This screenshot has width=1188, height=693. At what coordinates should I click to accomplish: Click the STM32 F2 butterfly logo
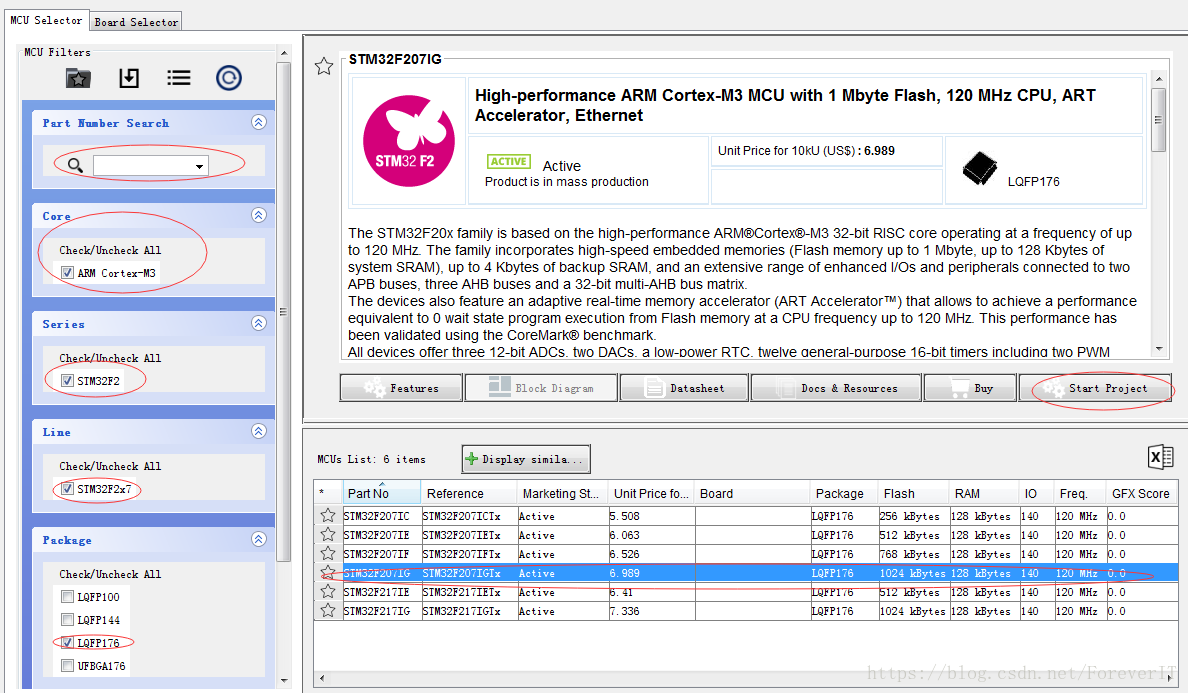click(x=408, y=141)
